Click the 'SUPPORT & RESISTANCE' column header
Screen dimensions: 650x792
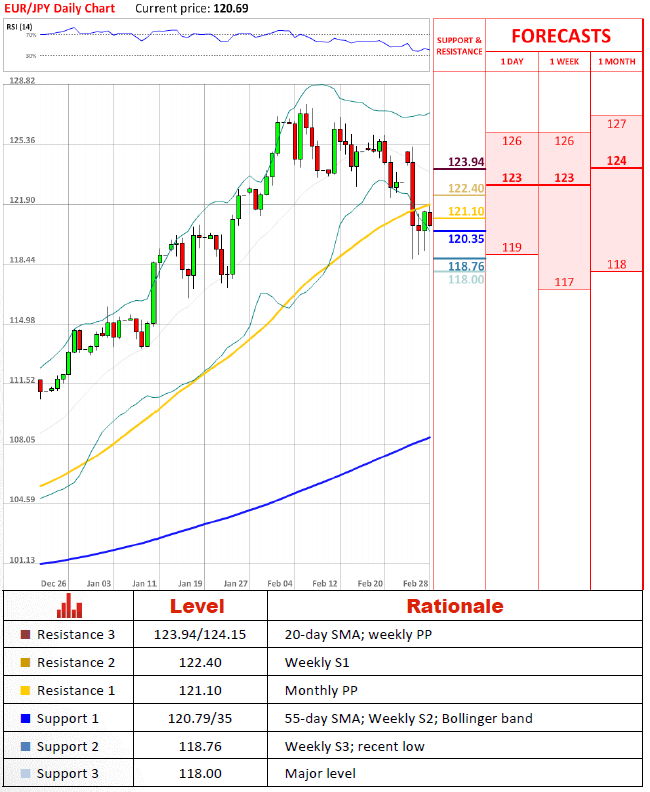[x=459, y=45]
